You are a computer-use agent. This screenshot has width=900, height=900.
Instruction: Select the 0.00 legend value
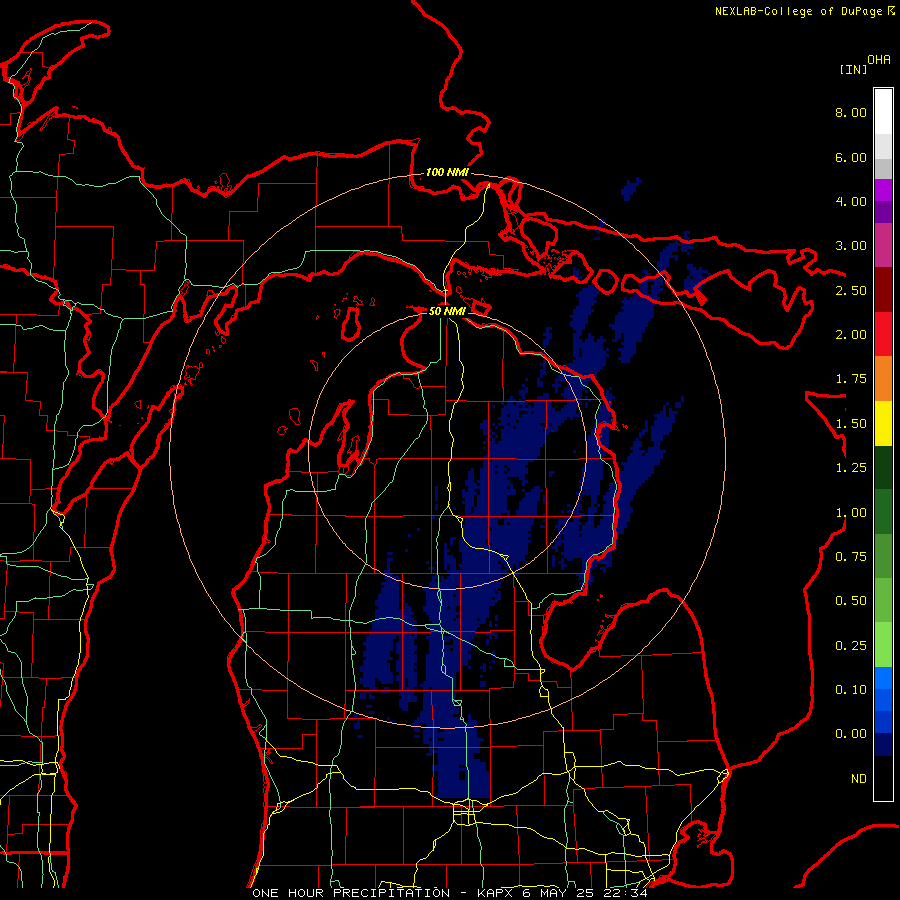[851, 734]
